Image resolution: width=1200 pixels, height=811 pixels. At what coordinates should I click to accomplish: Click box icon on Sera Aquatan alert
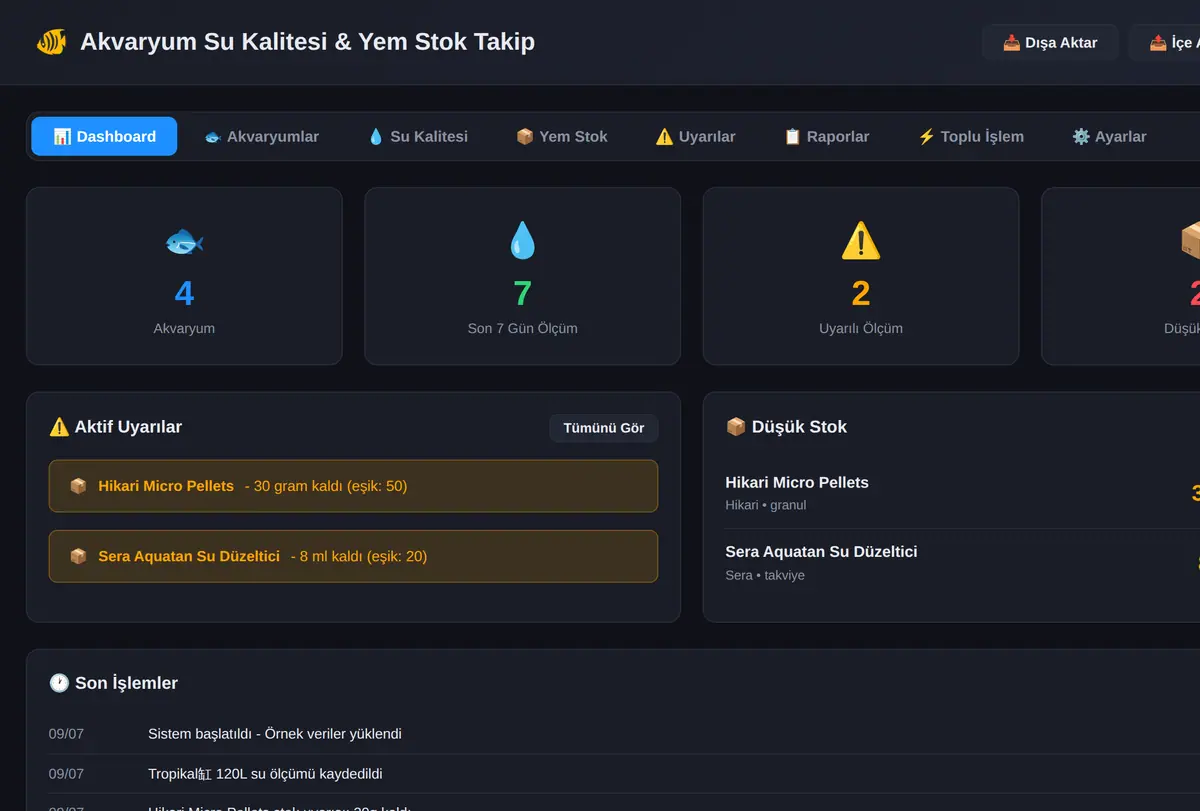tap(78, 556)
